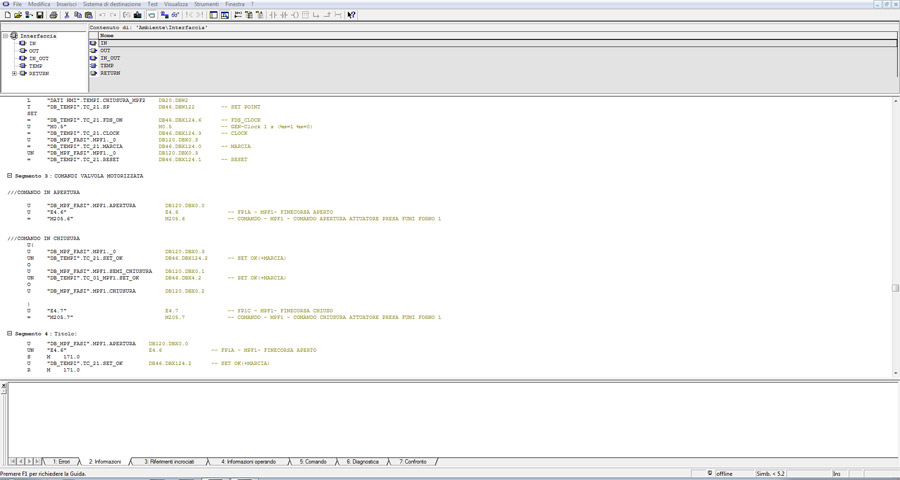Open the 3: Riferimenti incrociati tab
The width and height of the screenshot is (900, 480).
172,462
